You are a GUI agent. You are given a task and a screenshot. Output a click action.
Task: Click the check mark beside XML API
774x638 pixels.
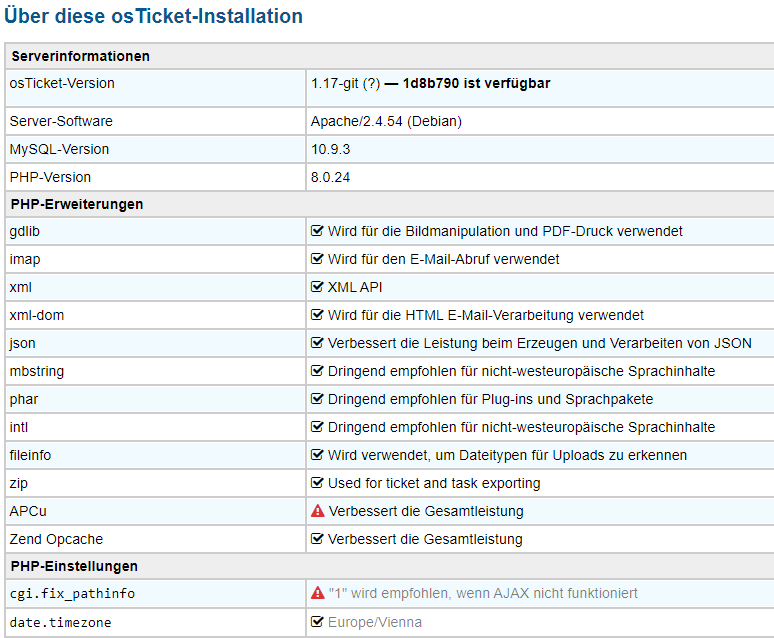click(x=318, y=287)
